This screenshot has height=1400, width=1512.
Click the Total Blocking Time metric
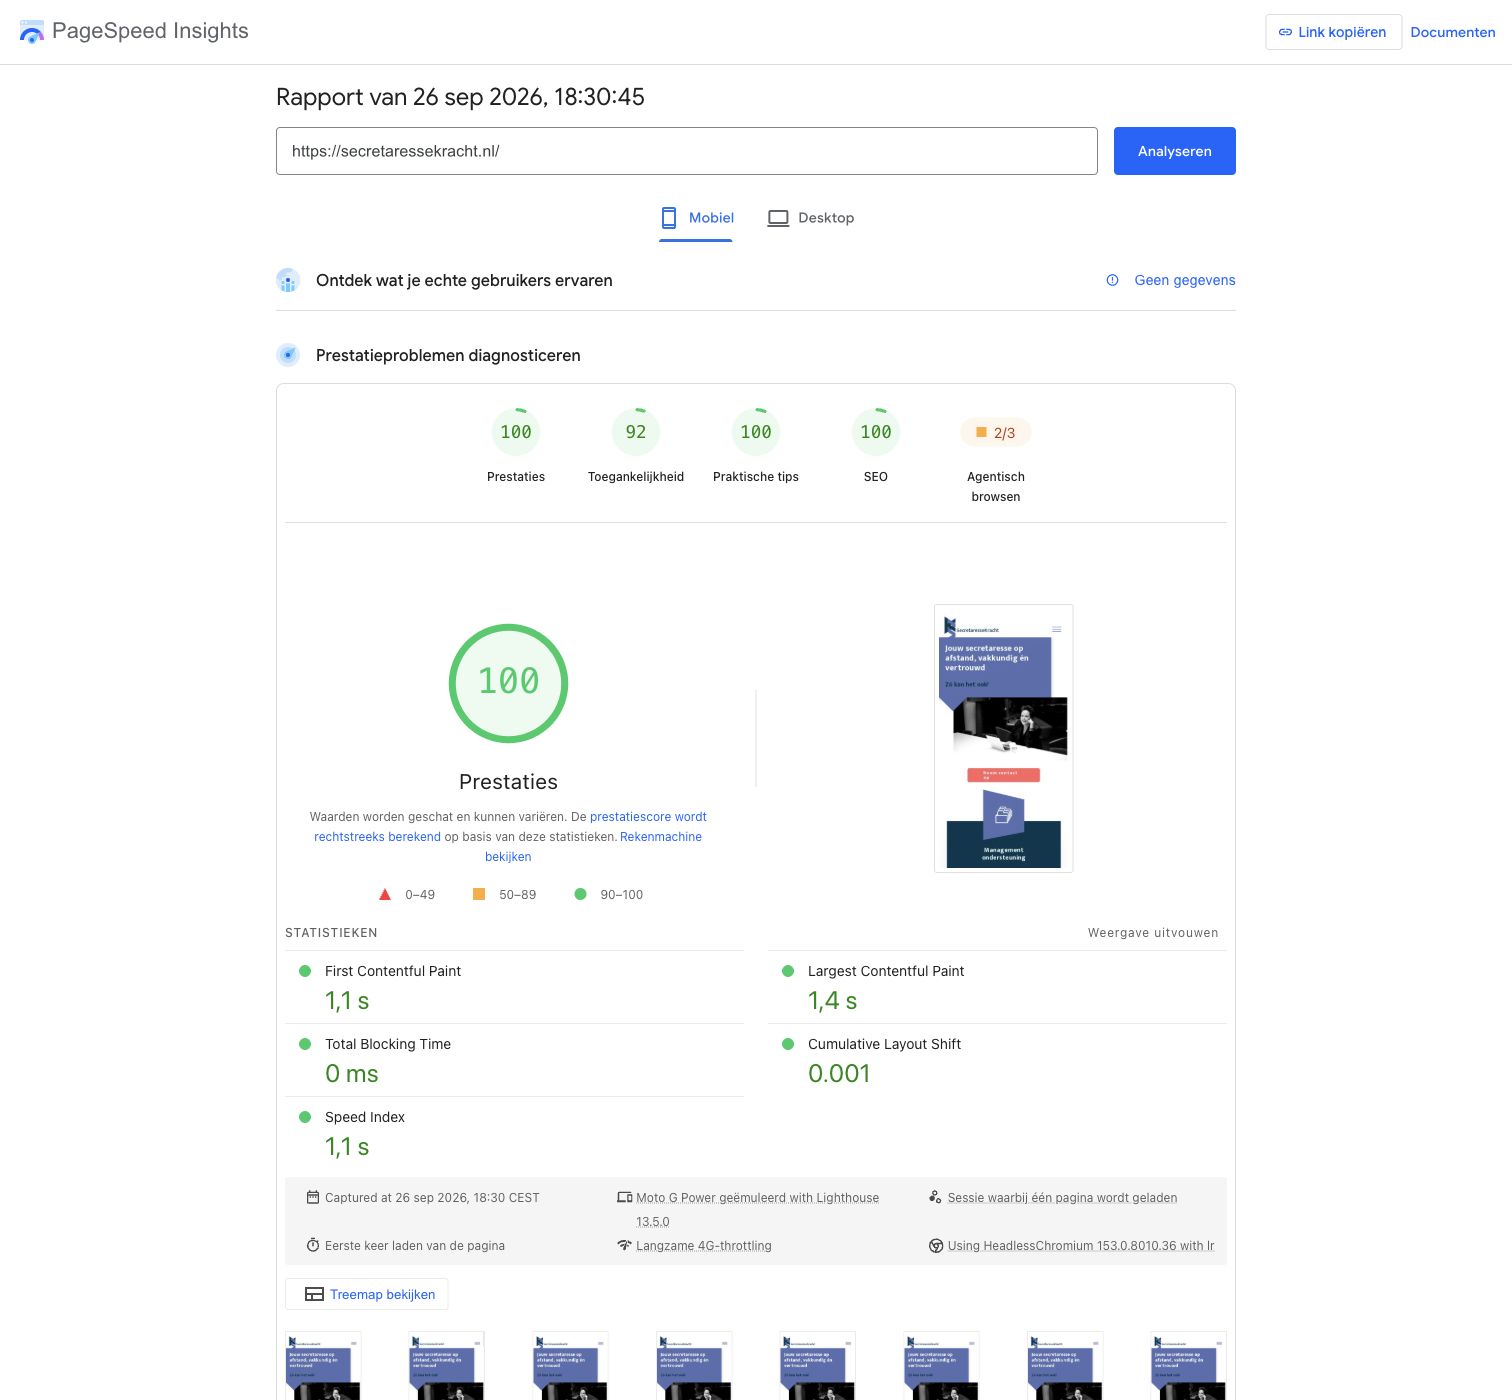point(514,1060)
